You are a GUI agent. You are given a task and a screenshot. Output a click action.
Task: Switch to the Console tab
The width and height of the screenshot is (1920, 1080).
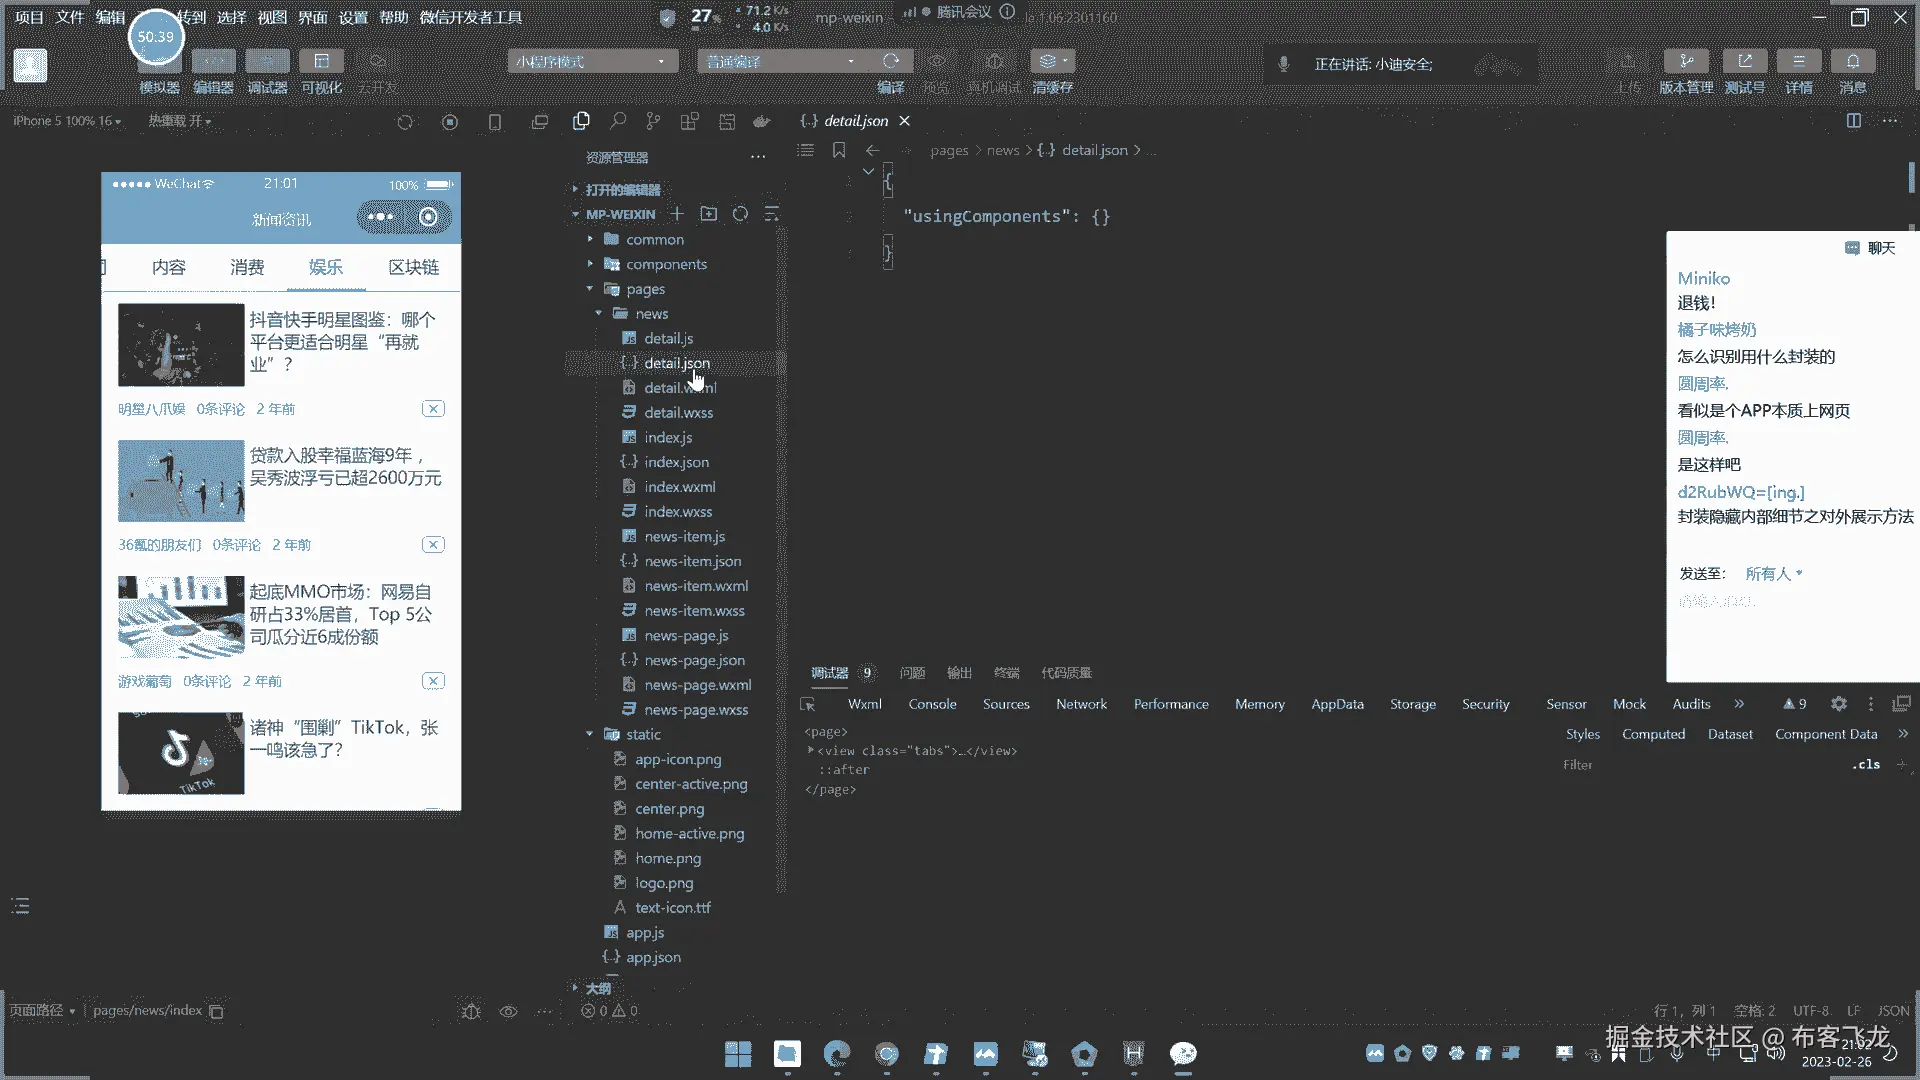coord(932,704)
